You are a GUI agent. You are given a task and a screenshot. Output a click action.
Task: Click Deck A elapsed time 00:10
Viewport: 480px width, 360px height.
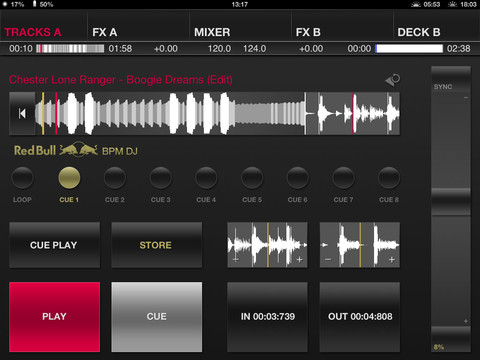pyautogui.click(x=21, y=49)
